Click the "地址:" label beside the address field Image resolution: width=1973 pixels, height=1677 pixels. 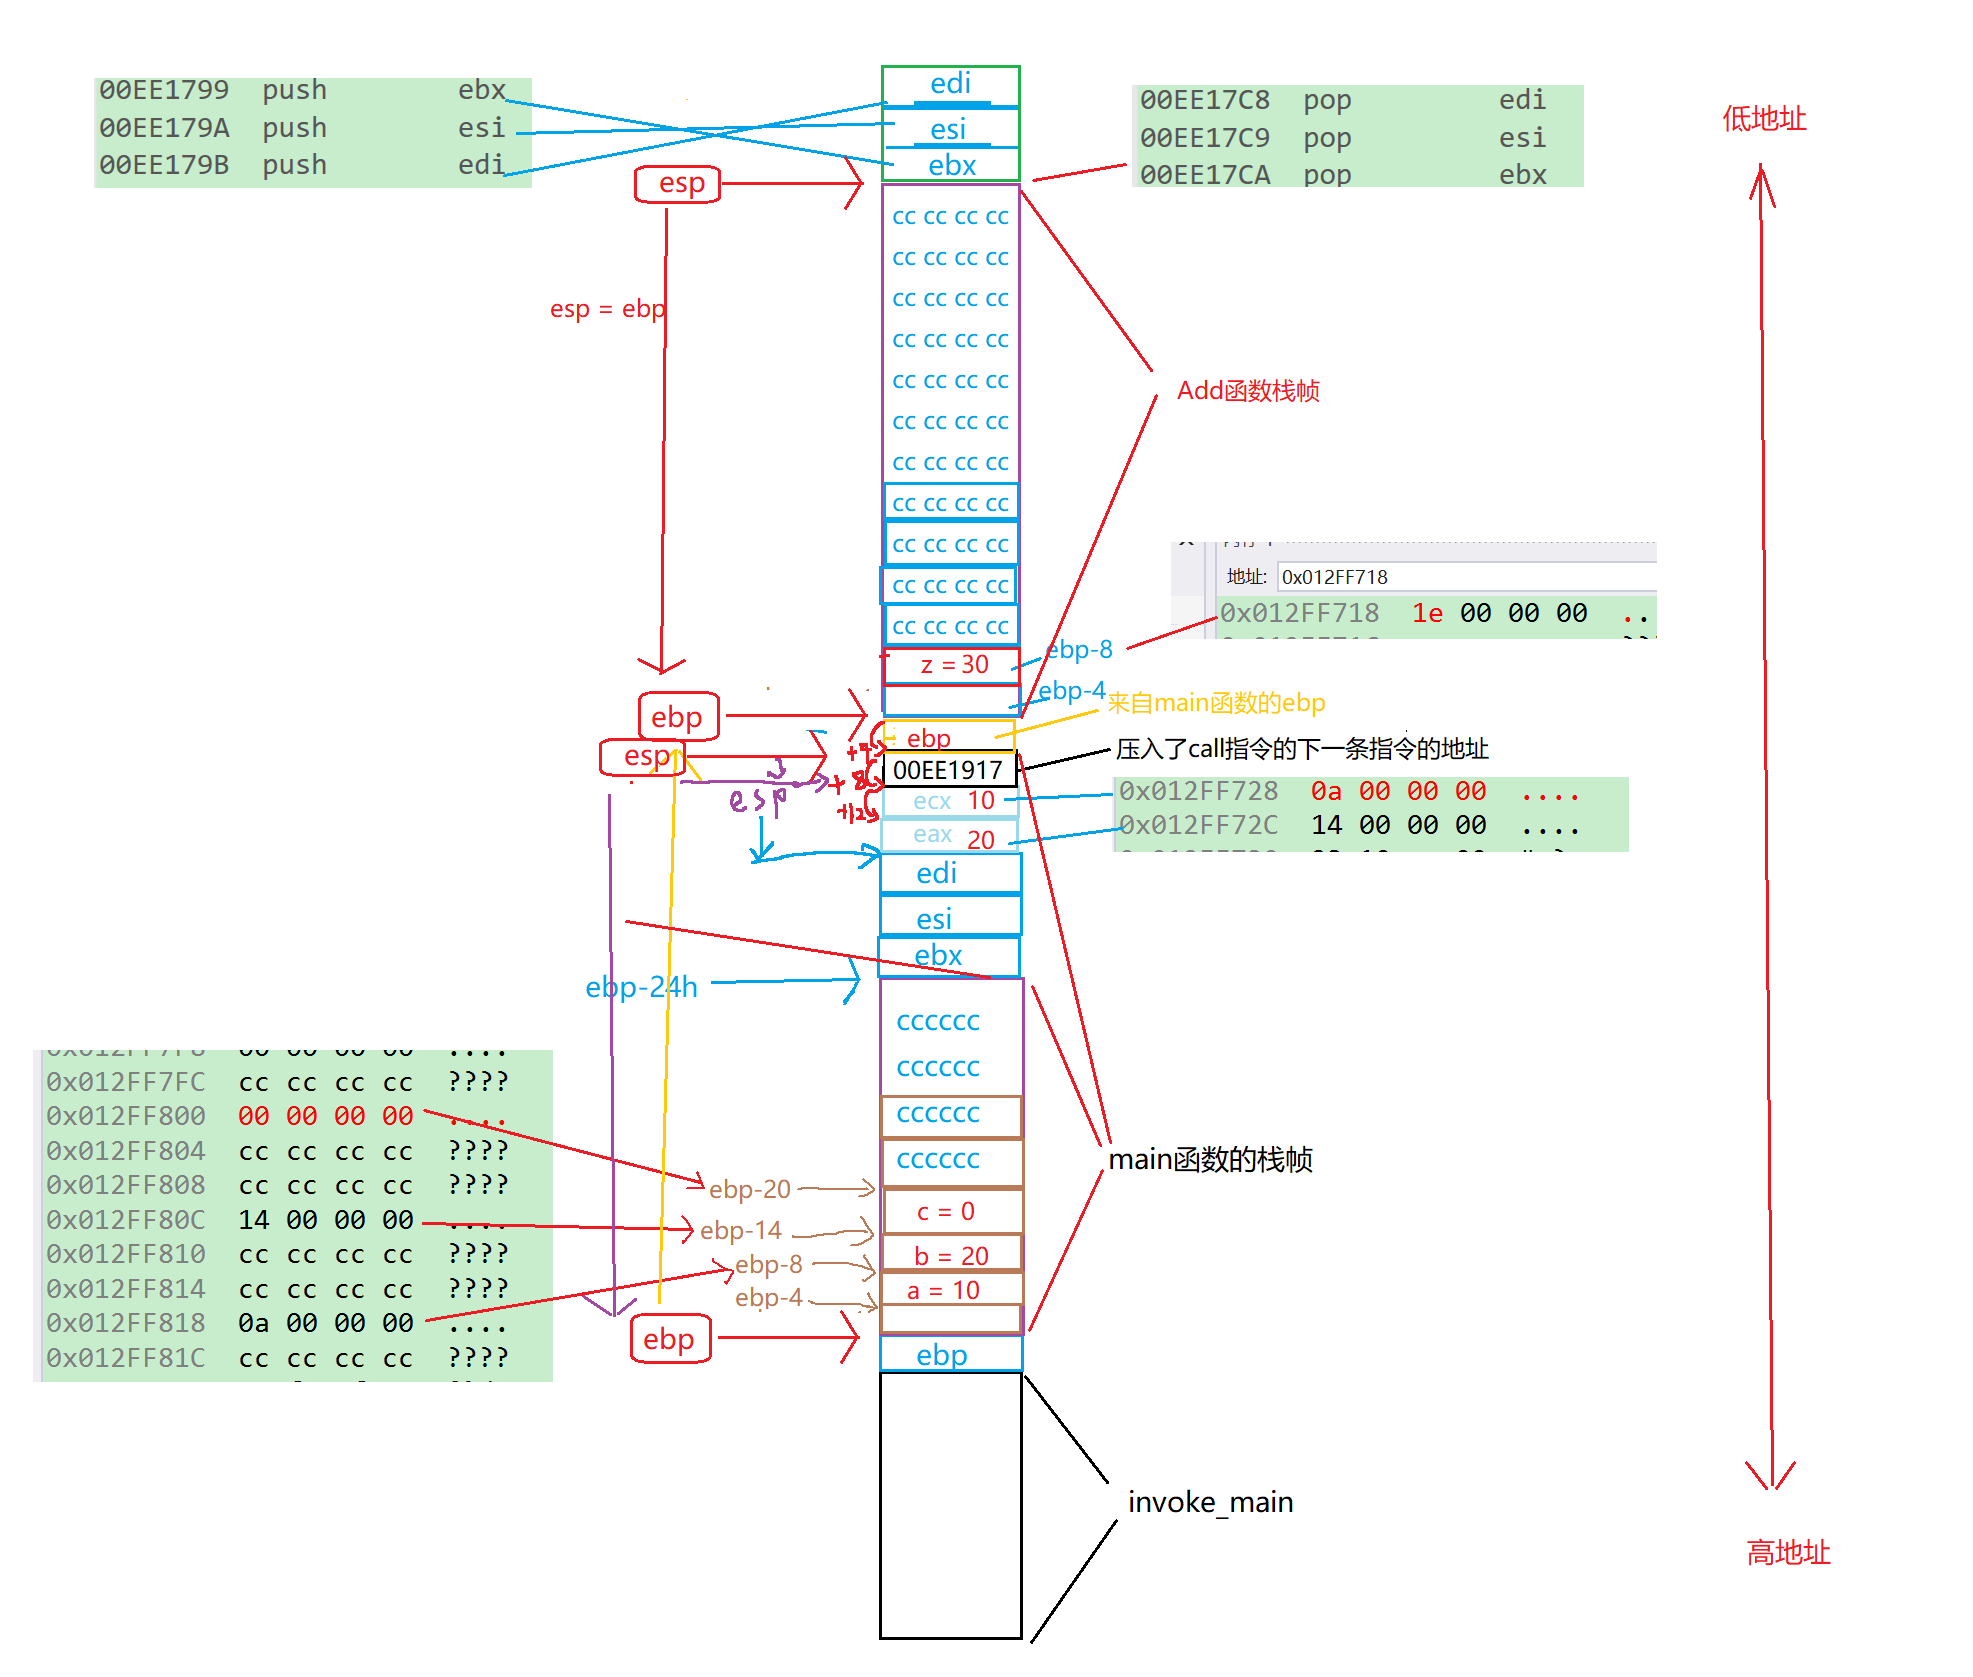click(x=1246, y=577)
